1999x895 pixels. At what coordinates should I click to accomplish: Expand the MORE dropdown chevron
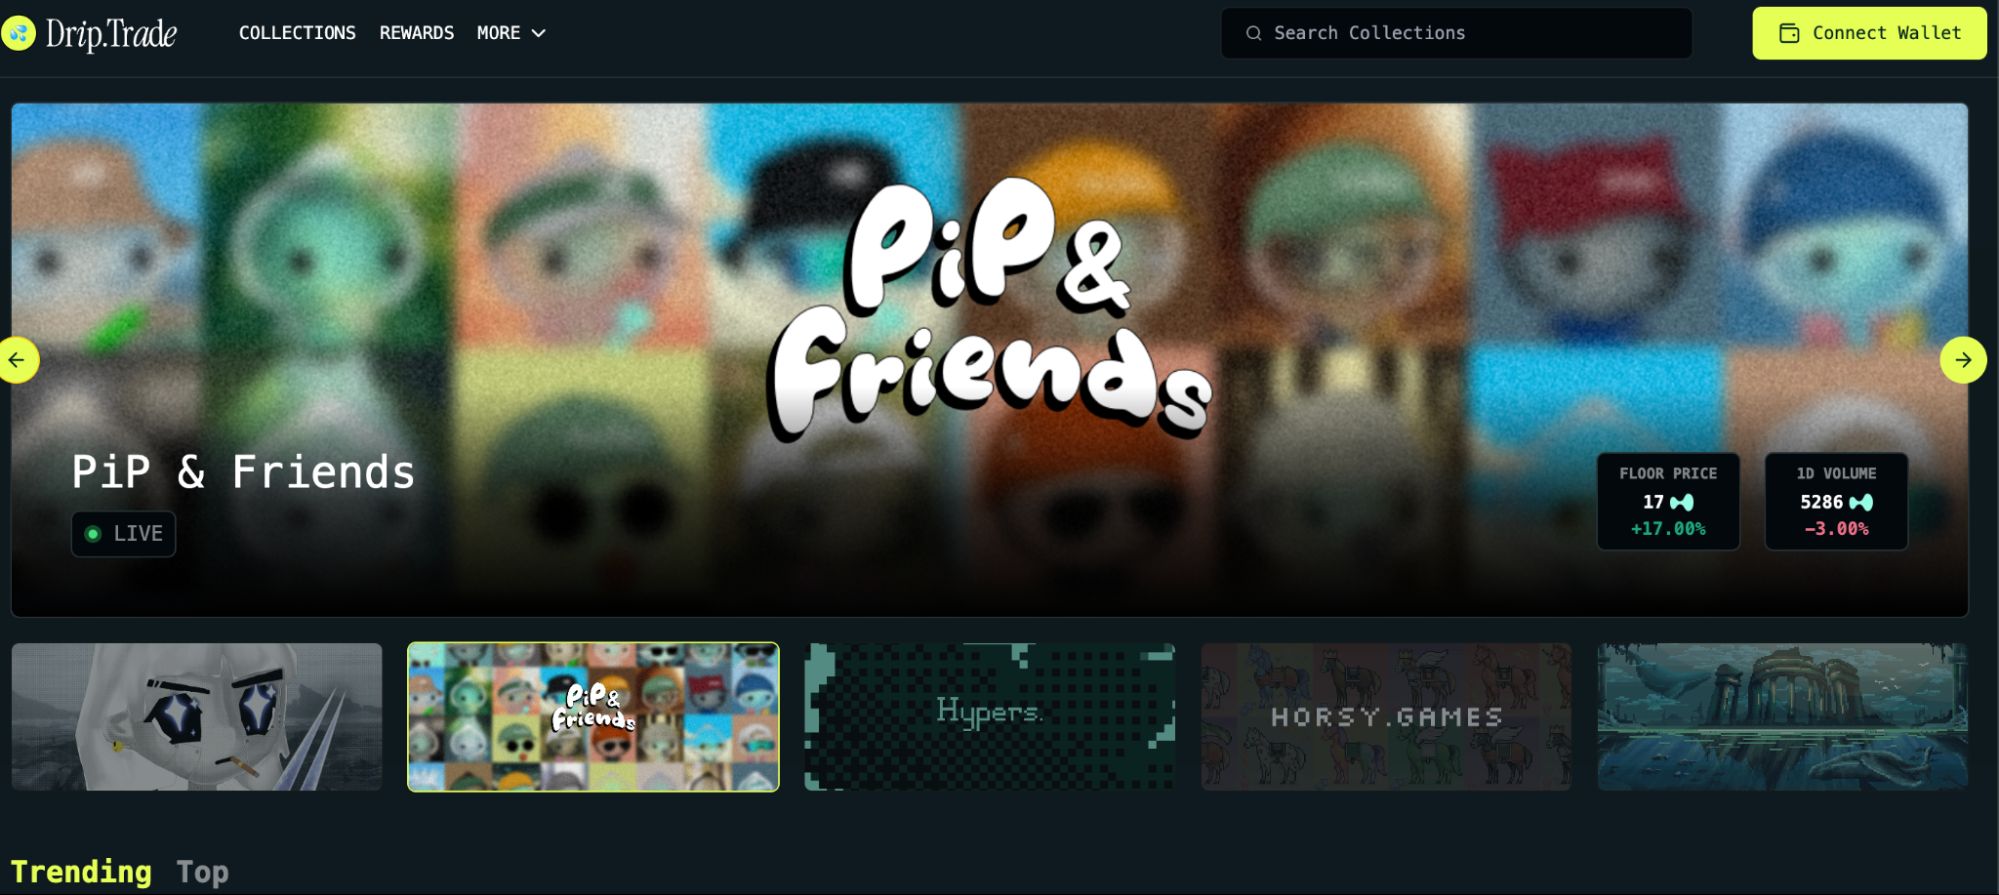coord(538,33)
